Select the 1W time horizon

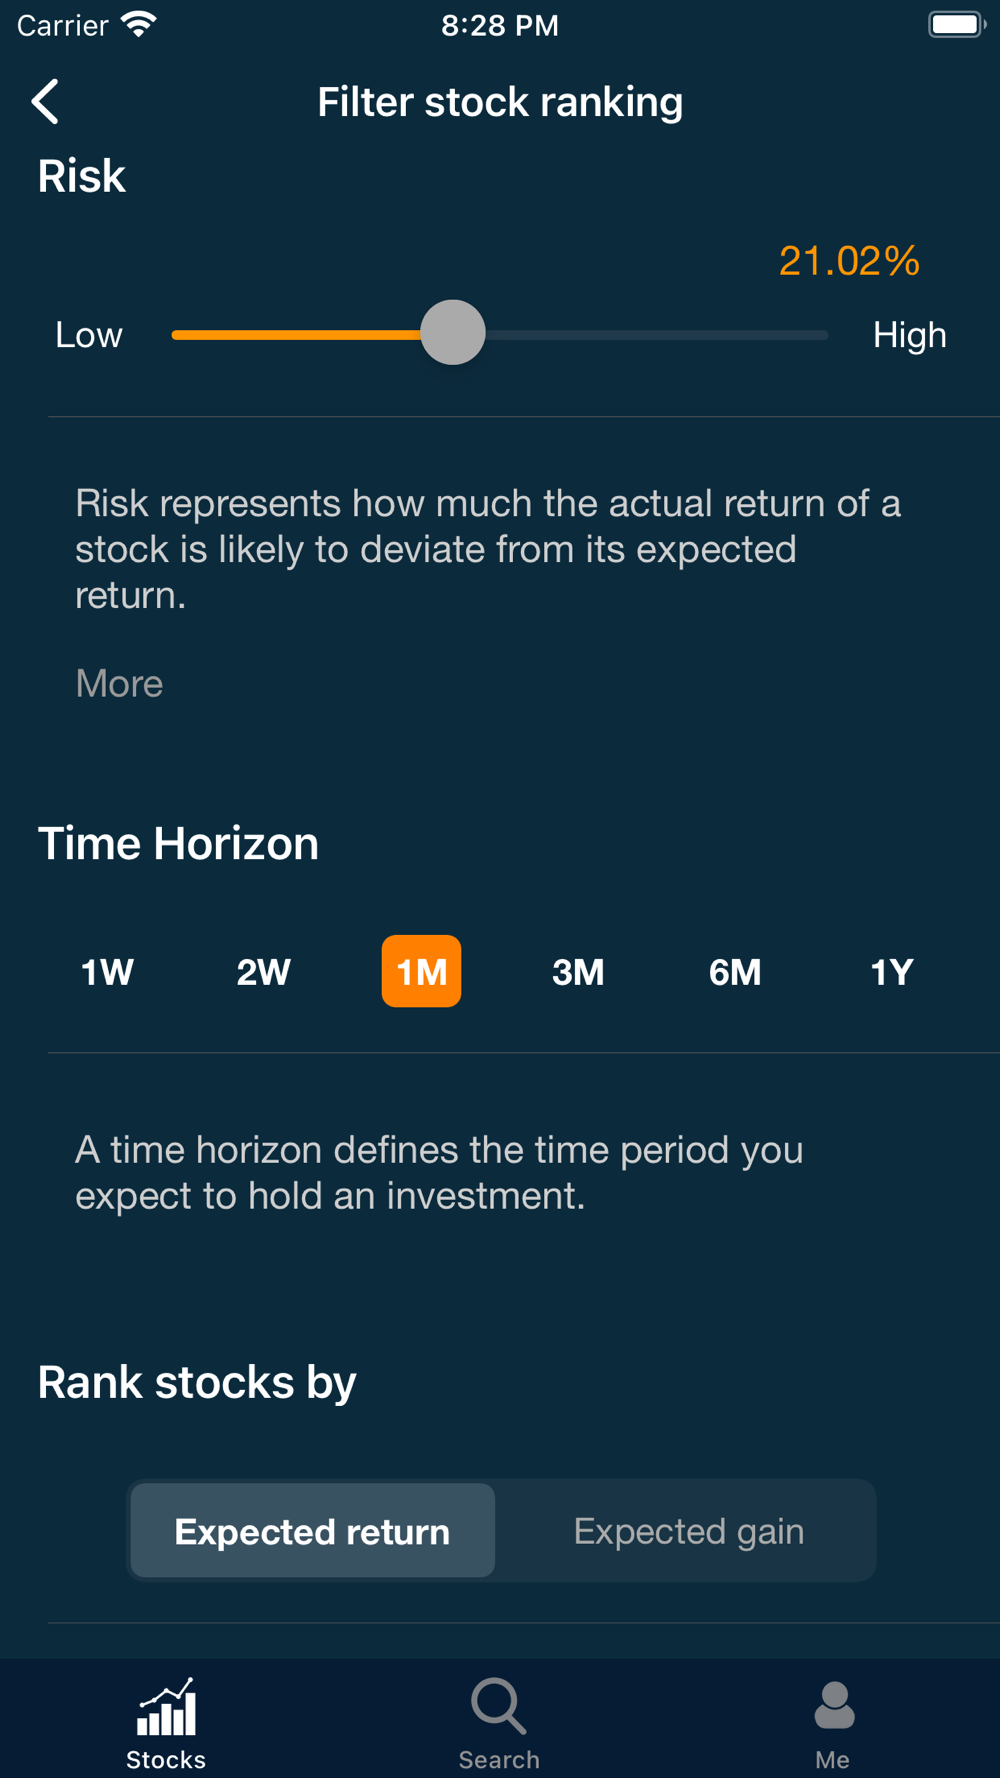[x=107, y=972]
